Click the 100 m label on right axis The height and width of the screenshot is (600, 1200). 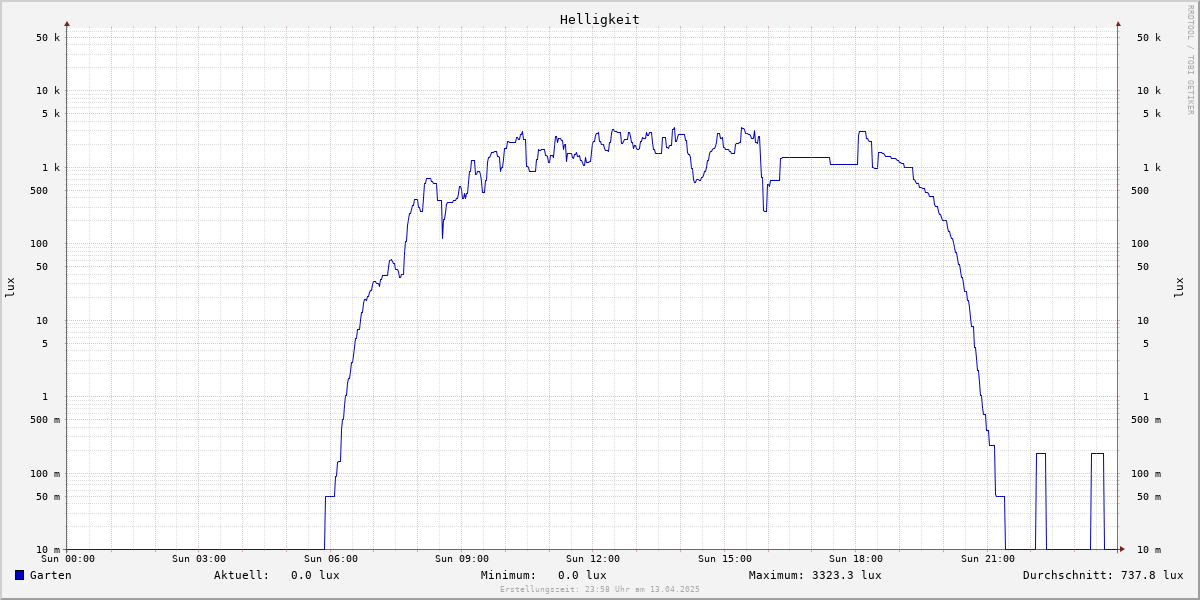(x=1146, y=474)
